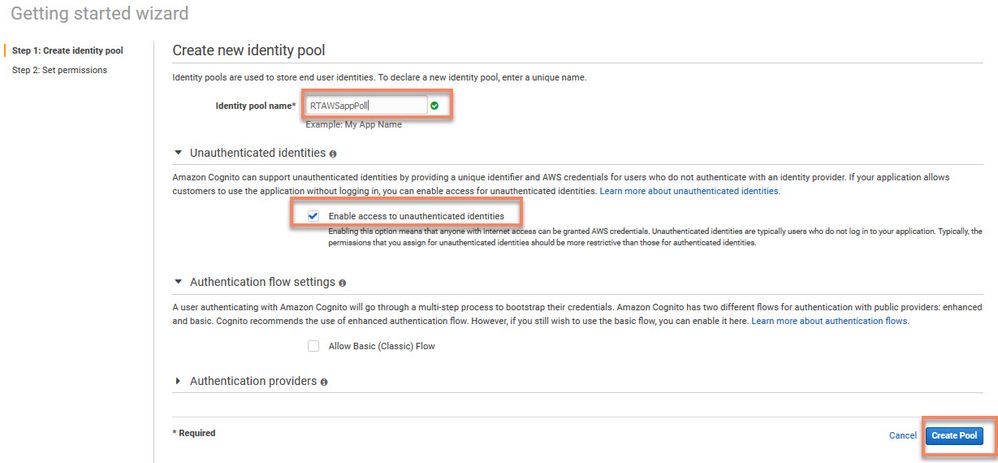The height and width of the screenshot is (463, 998).
Task: Open Learn more about authentication flows link
Action: 829,321
